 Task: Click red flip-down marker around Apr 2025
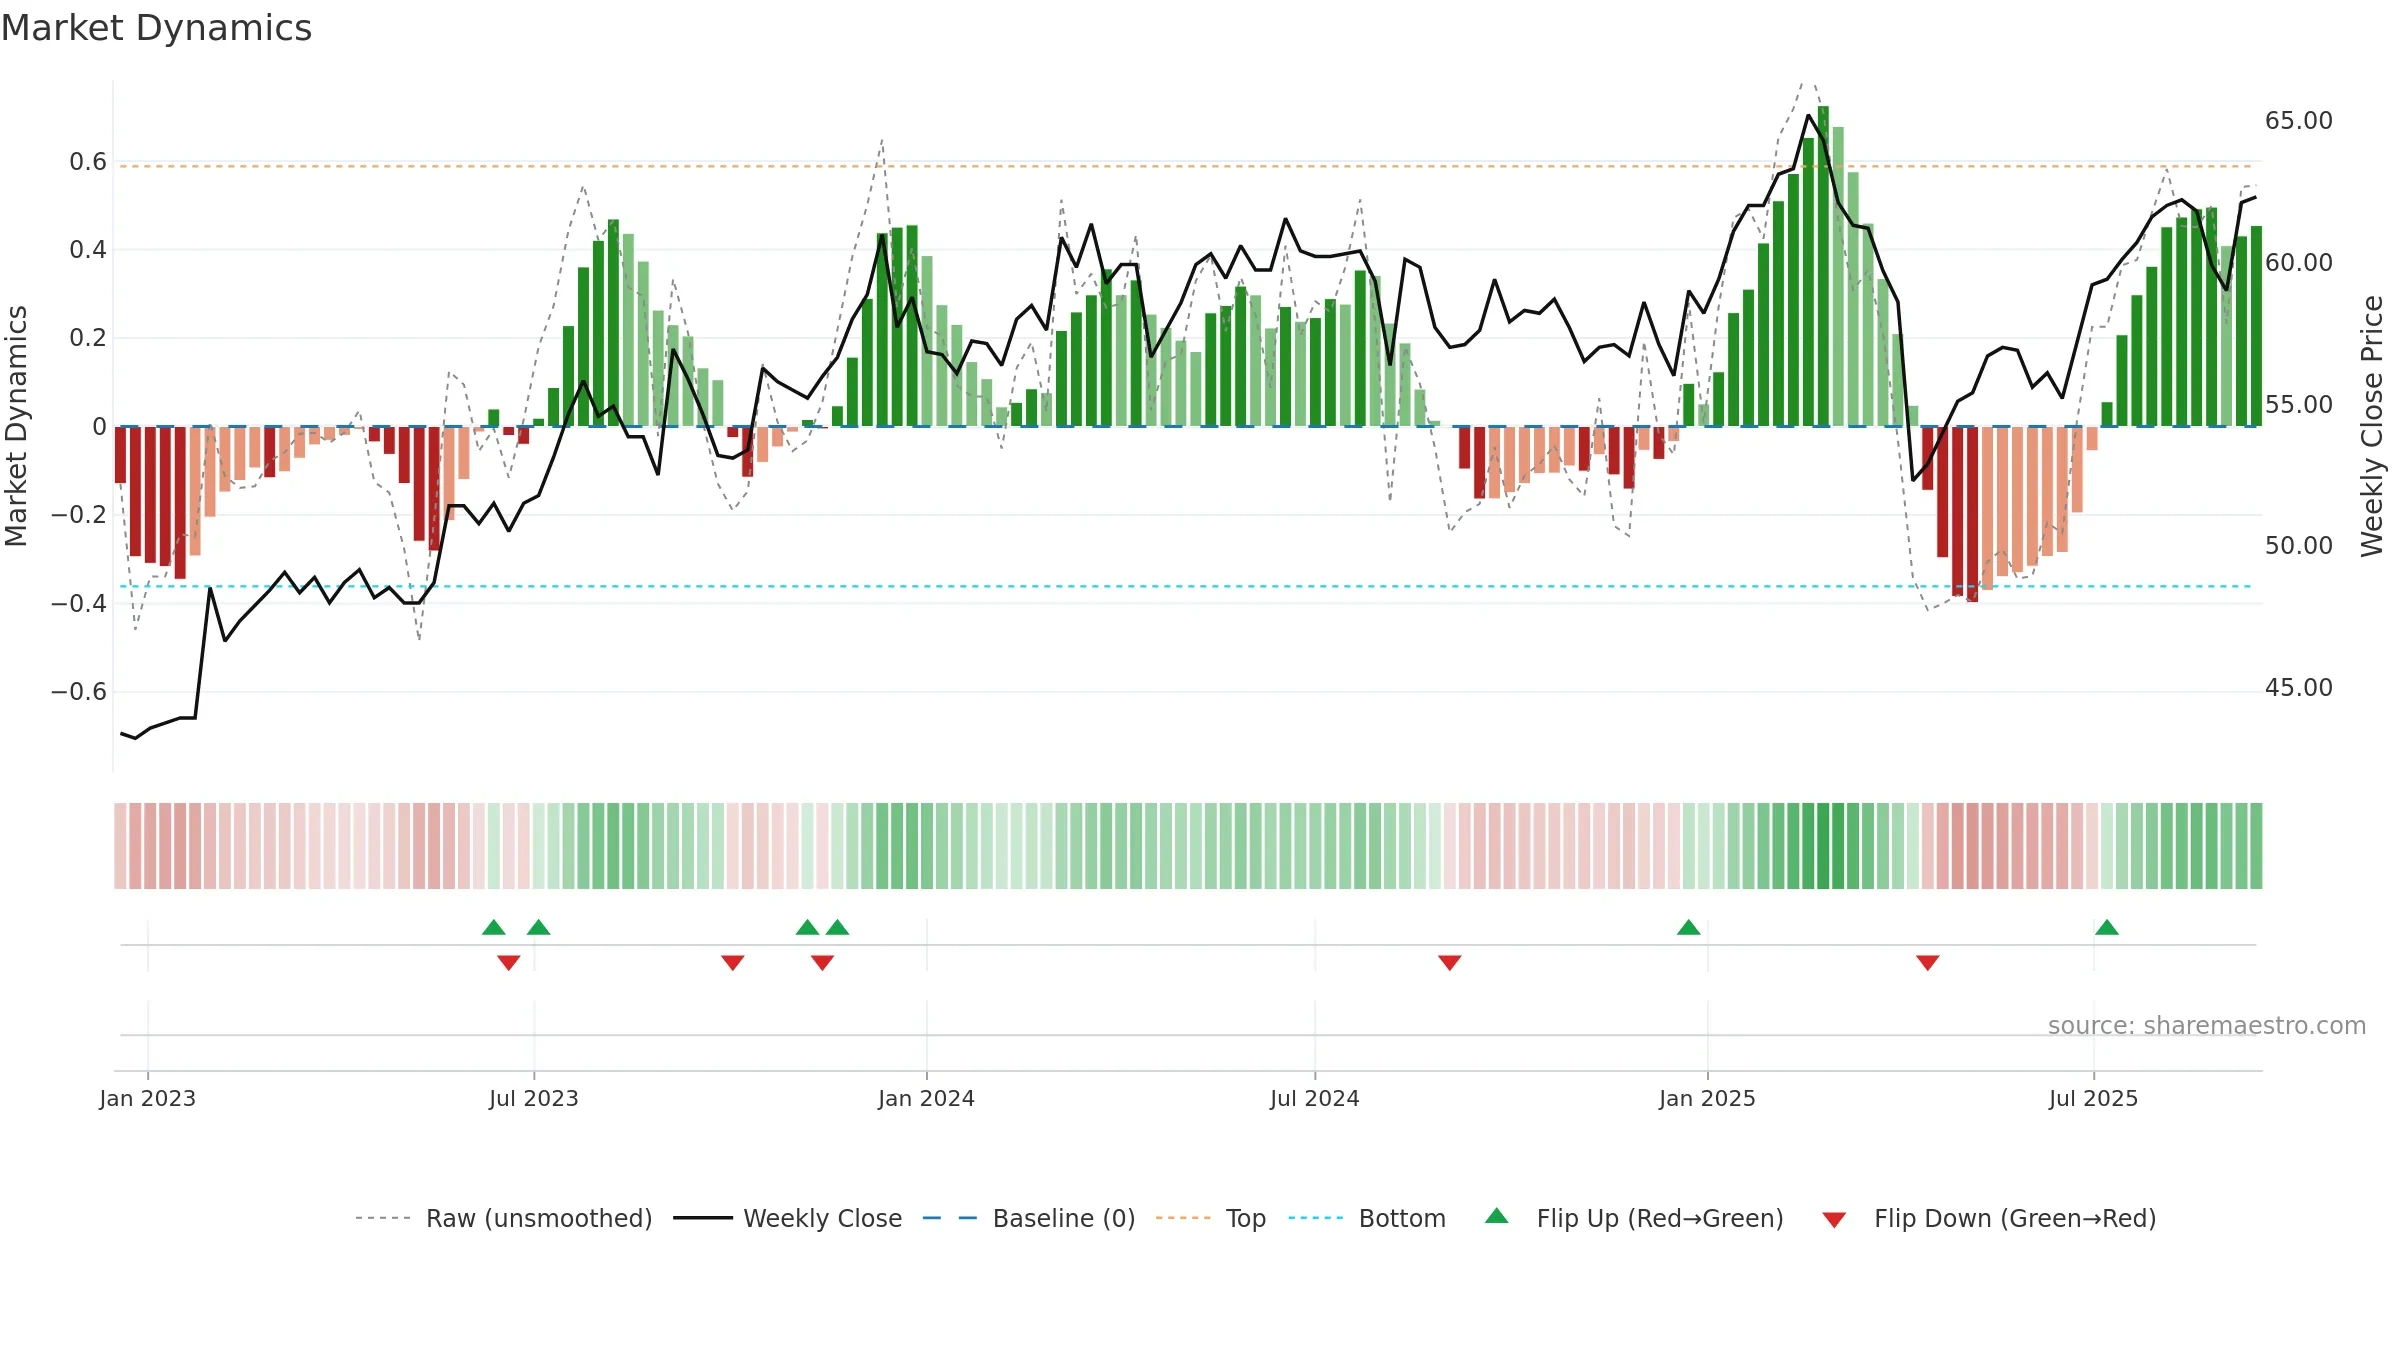(1928, 962)
